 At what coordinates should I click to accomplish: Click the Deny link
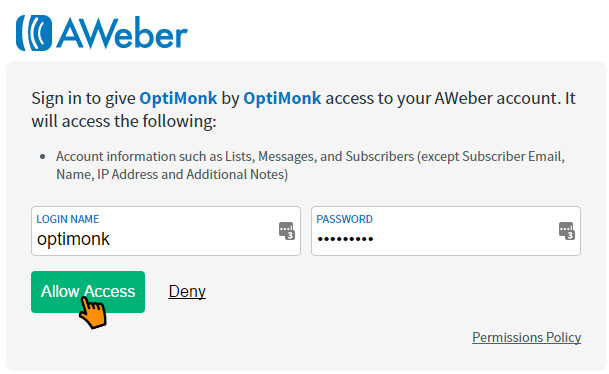pyautogui.click(x=187, y=291)
